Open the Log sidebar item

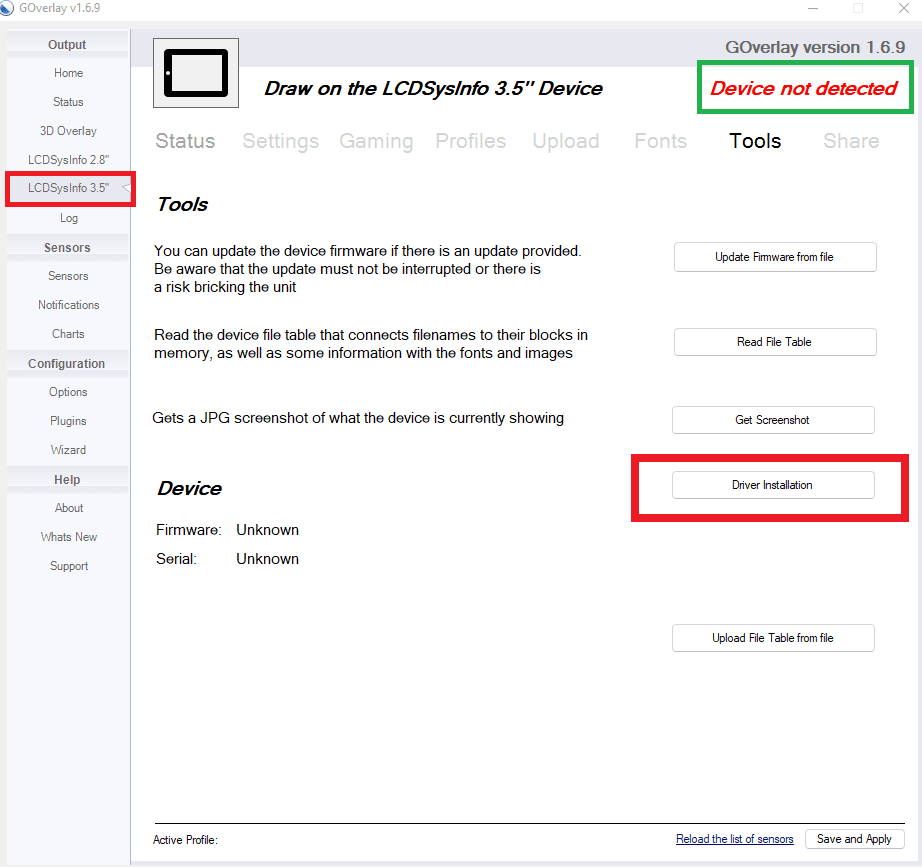[68, 218]
